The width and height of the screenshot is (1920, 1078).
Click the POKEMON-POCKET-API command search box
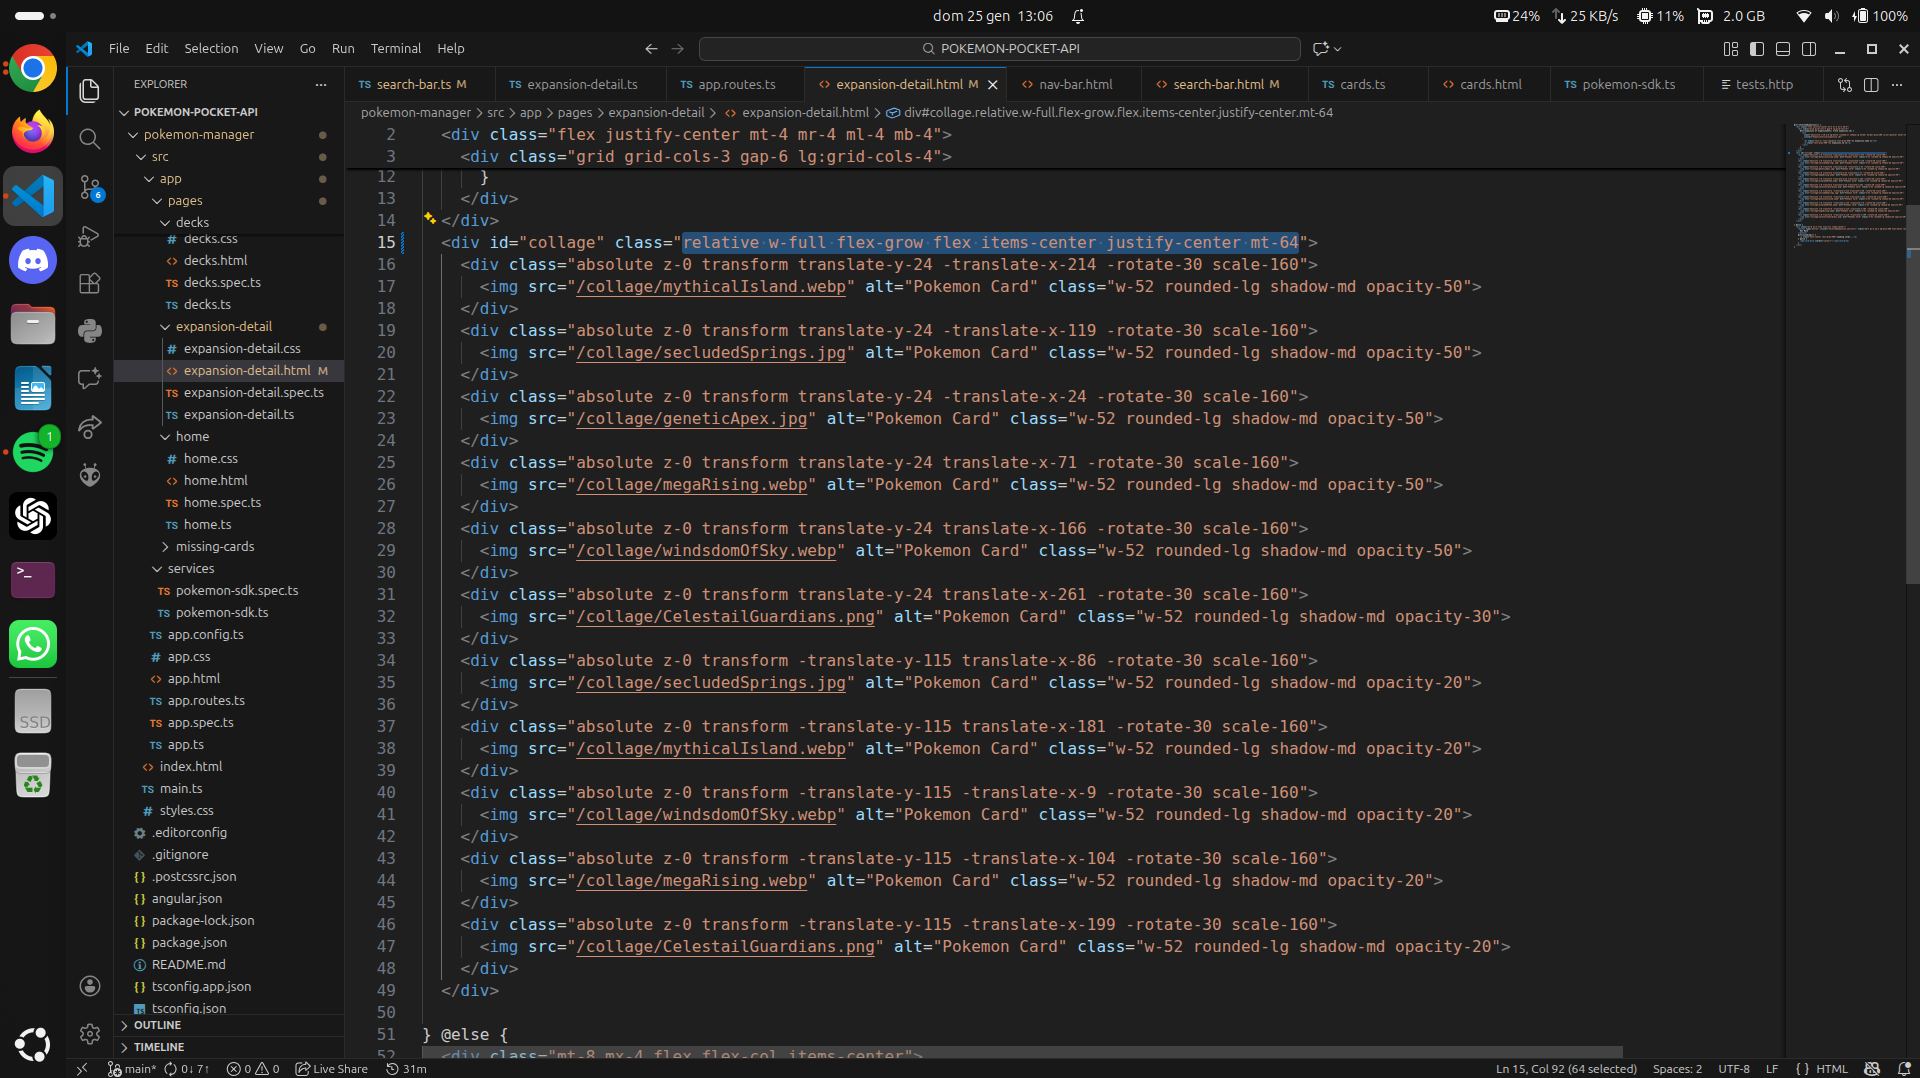point(999,49)
